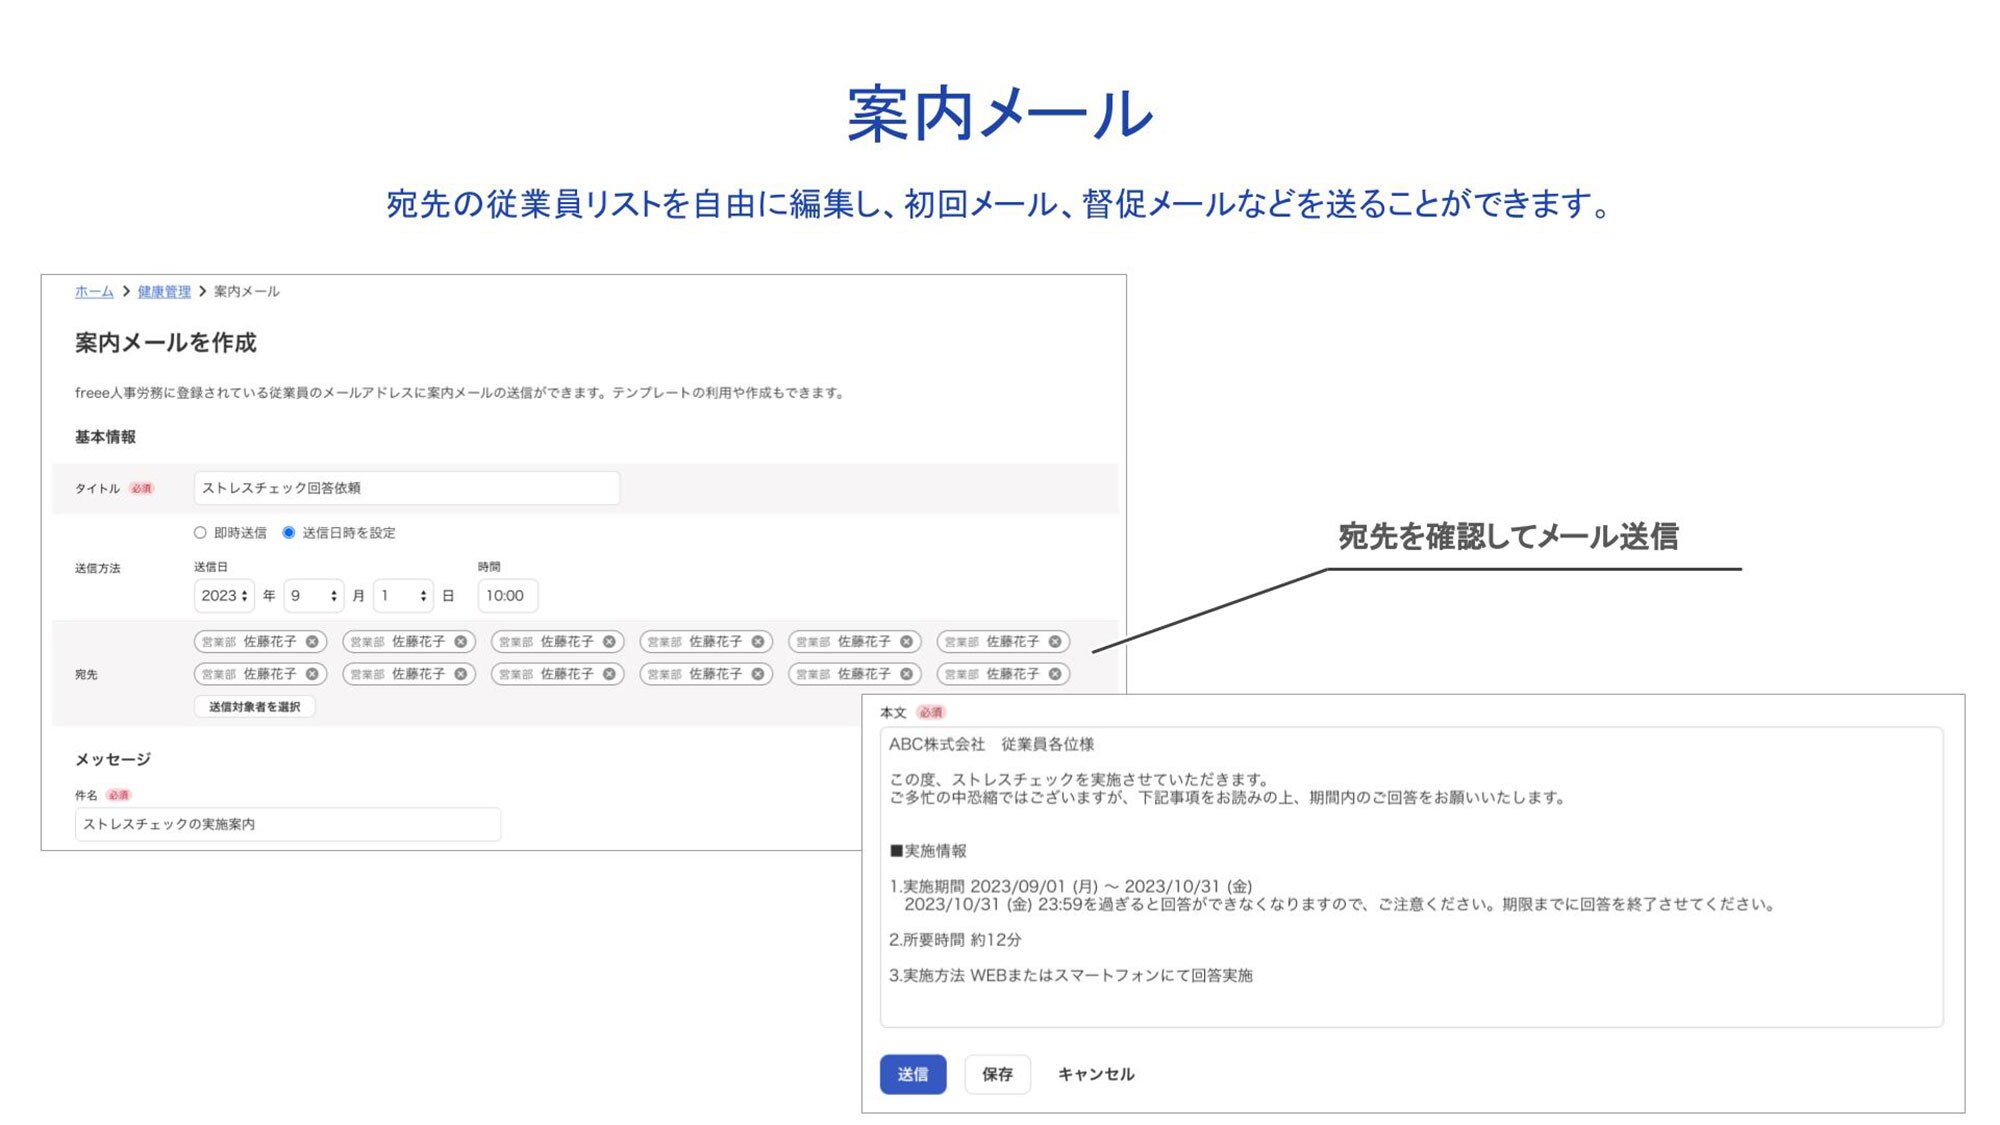Viewport: 2000px width, 1125px height.
Task: Click the 時間 field showing 10:00
Action: click(x=508, y=595)
